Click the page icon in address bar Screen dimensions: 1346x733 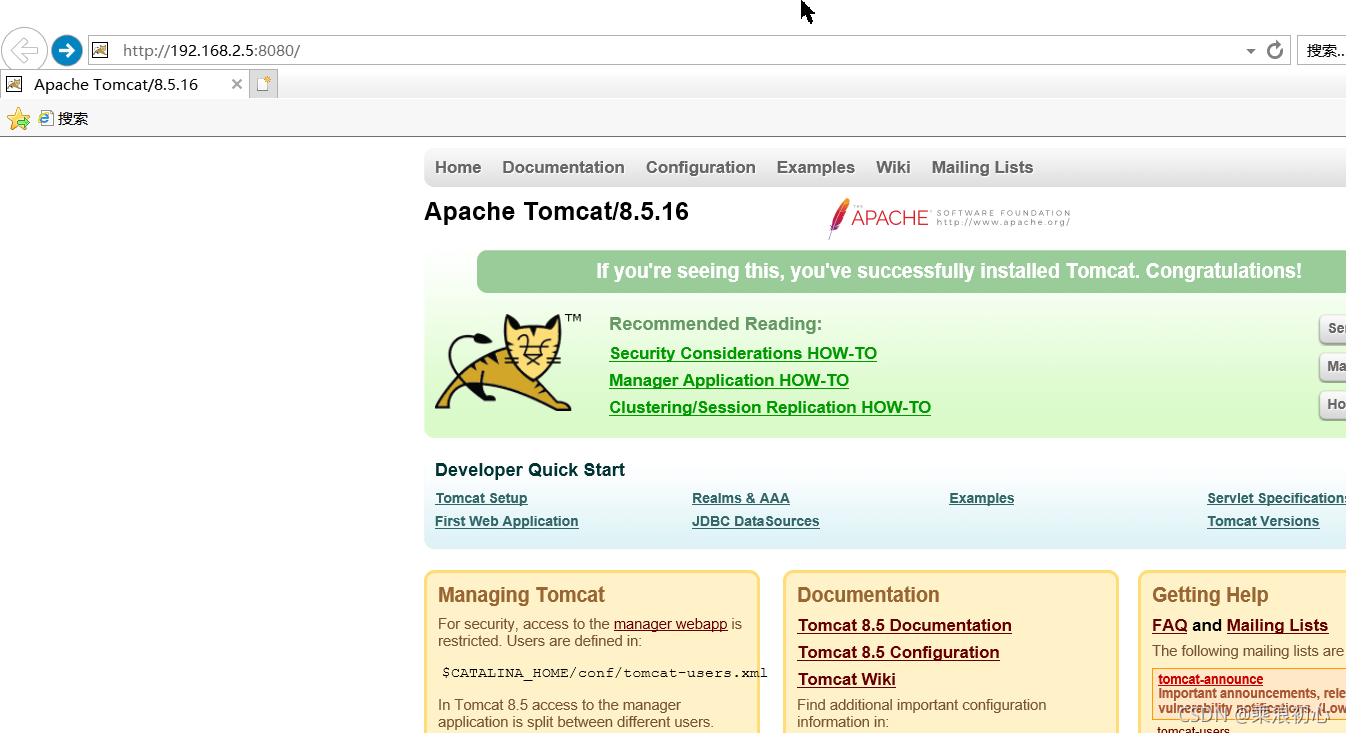pos(100,50)
